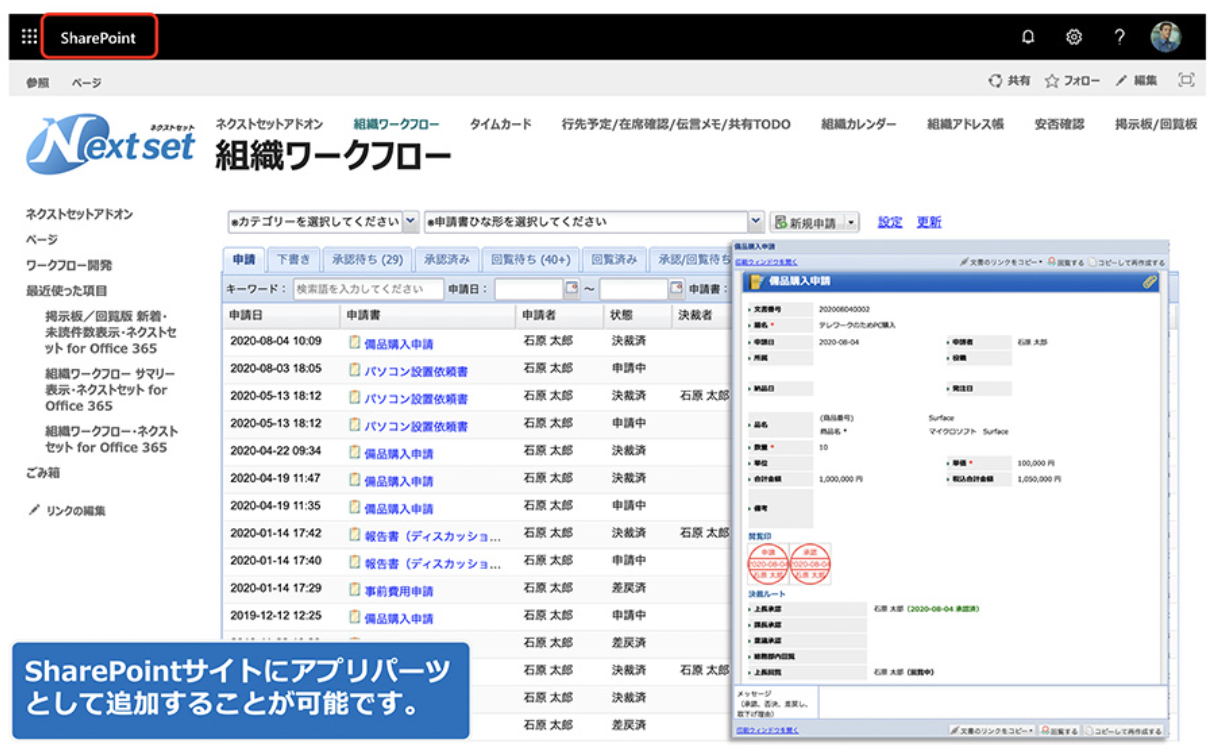Click the paperclip attachment icon in form

[x=1150, y=282]
